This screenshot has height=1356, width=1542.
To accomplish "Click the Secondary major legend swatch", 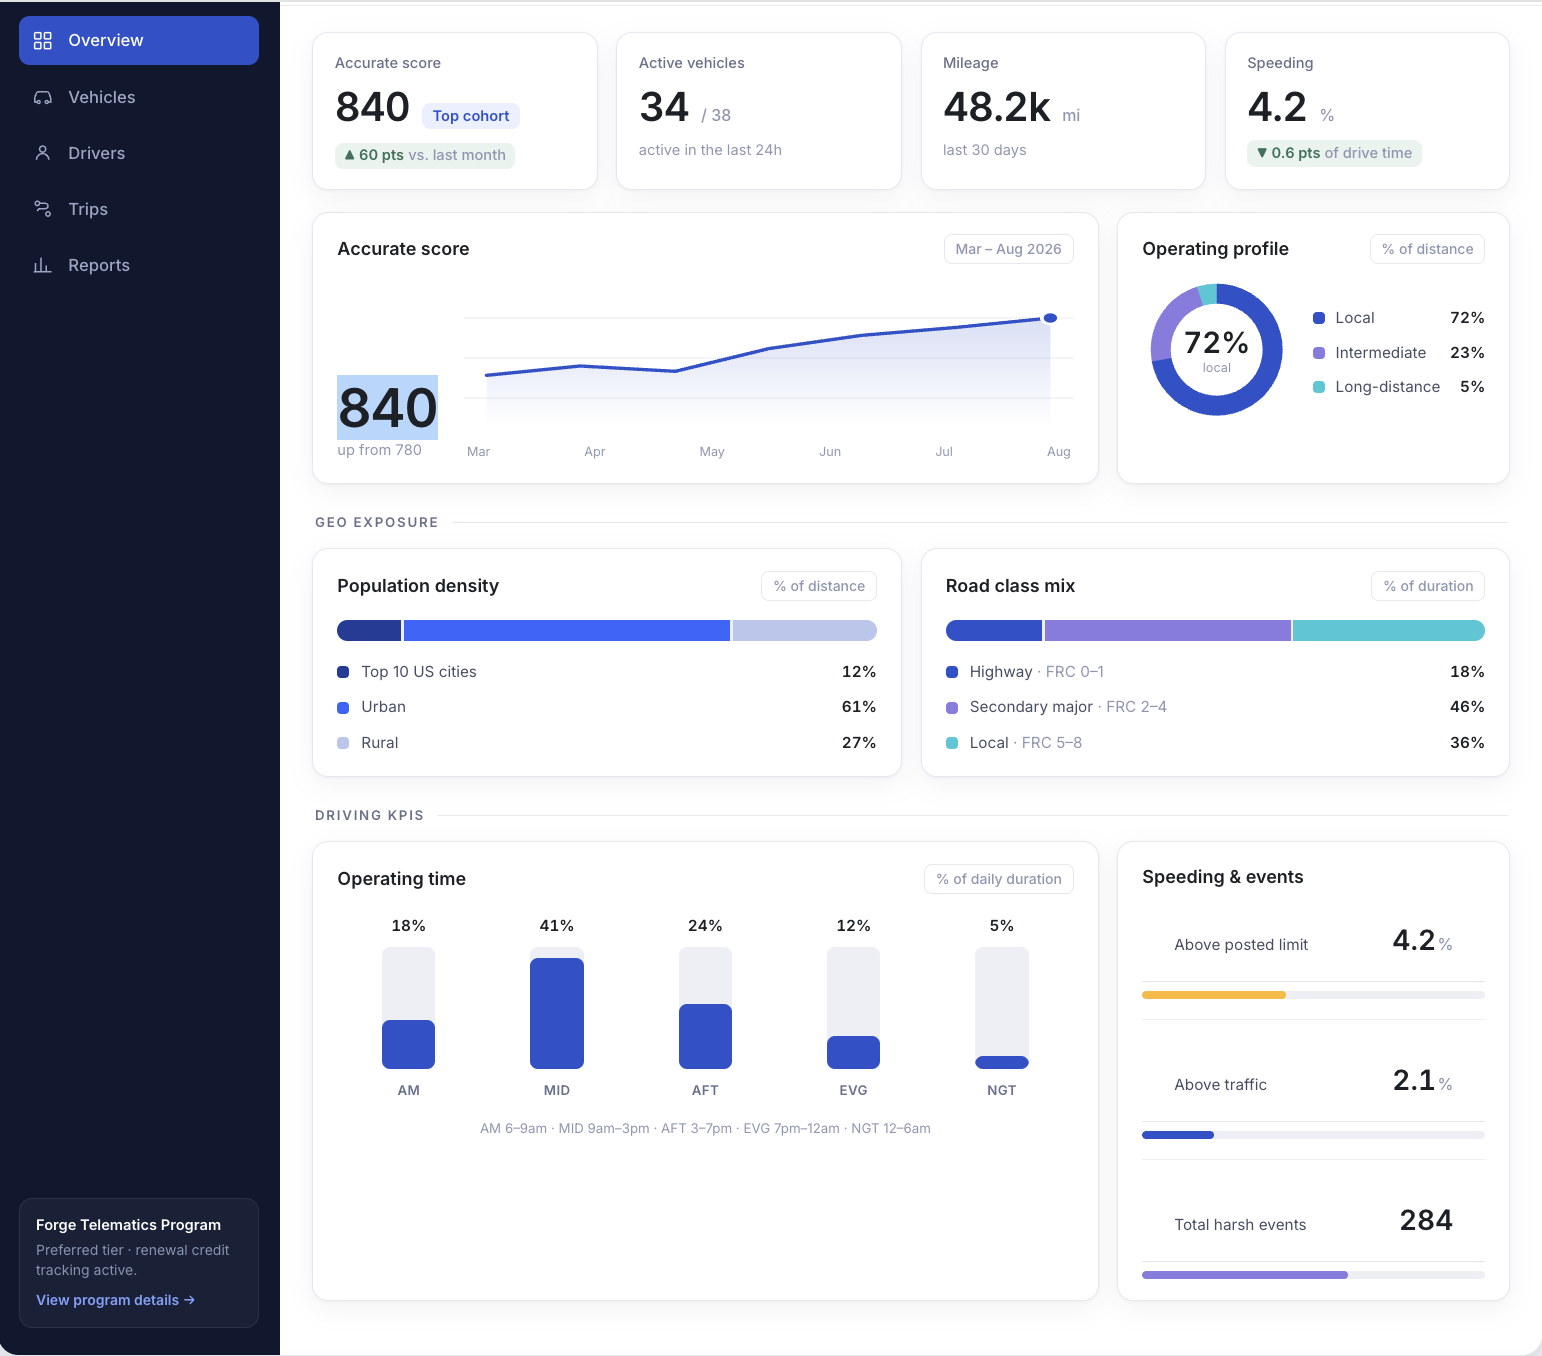I will [x=952, y=707].
